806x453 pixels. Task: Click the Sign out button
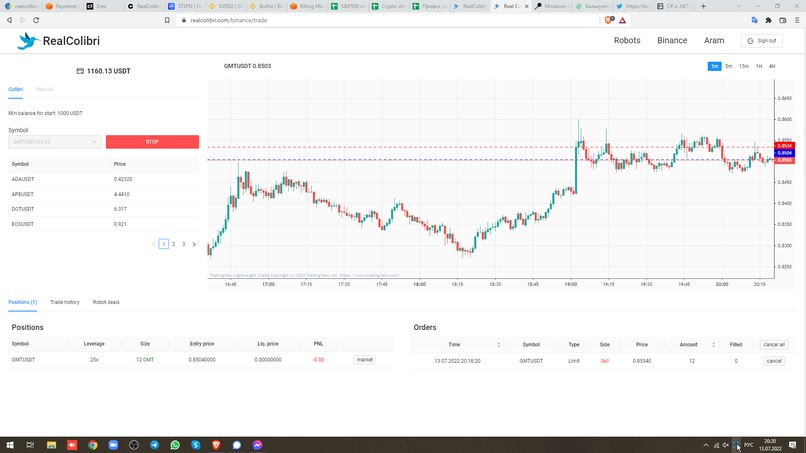pyautogui.click(x=762, y=41)
